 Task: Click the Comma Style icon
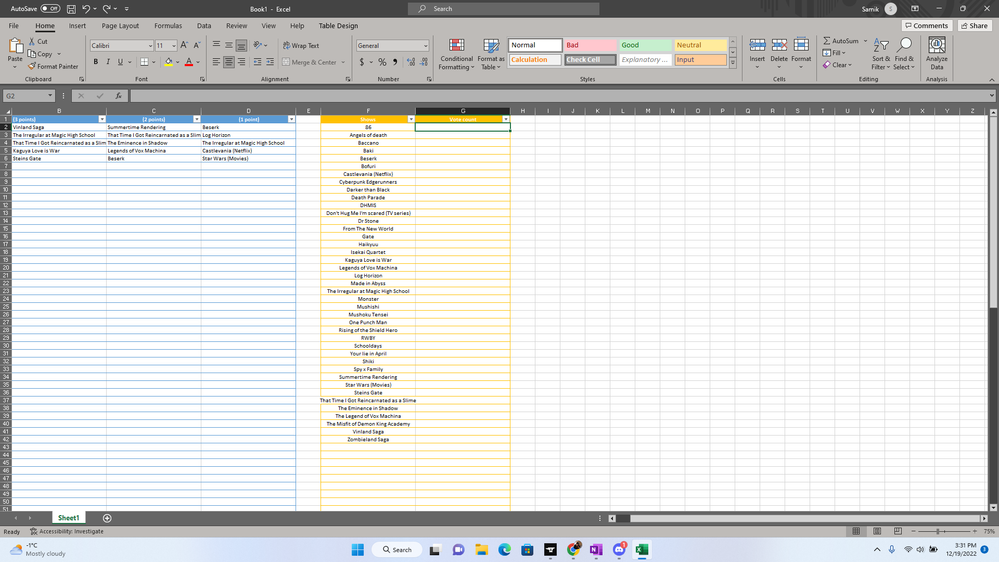pos(395,62)
